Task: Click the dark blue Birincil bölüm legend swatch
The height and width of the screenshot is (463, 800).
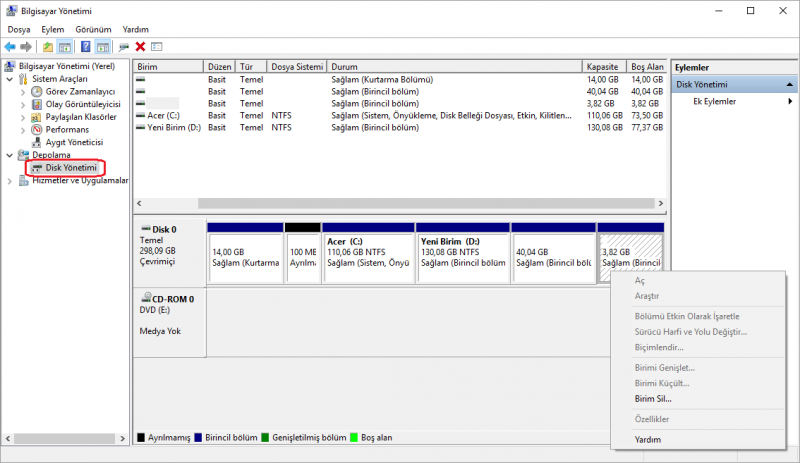Action: pos(198,437)
